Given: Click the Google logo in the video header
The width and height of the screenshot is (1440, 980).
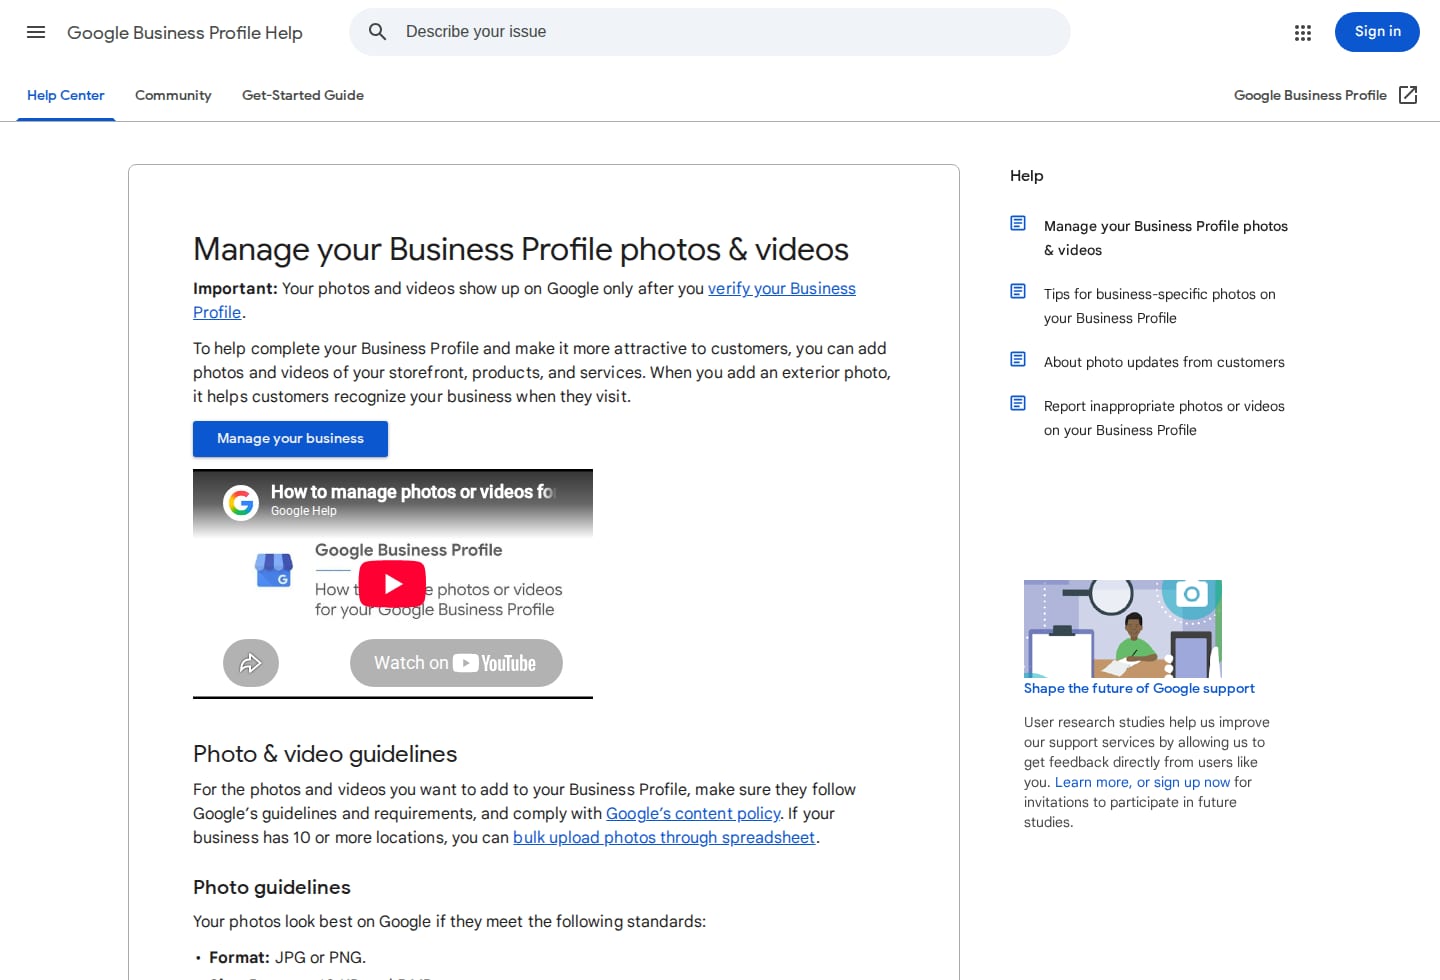Looking at the screenshot, I should (x=241, y=502).
